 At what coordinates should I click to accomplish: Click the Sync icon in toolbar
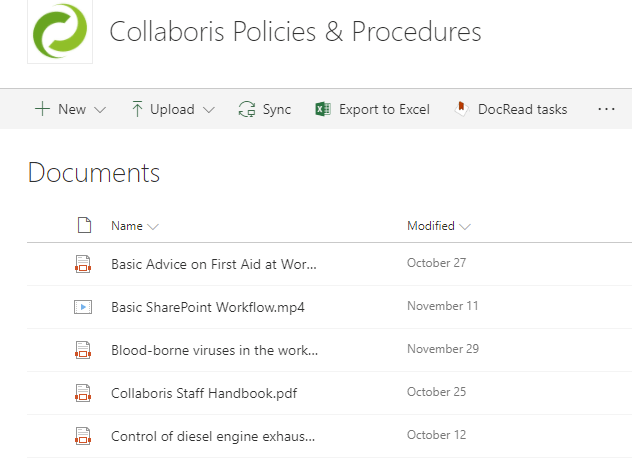point(247,109)
